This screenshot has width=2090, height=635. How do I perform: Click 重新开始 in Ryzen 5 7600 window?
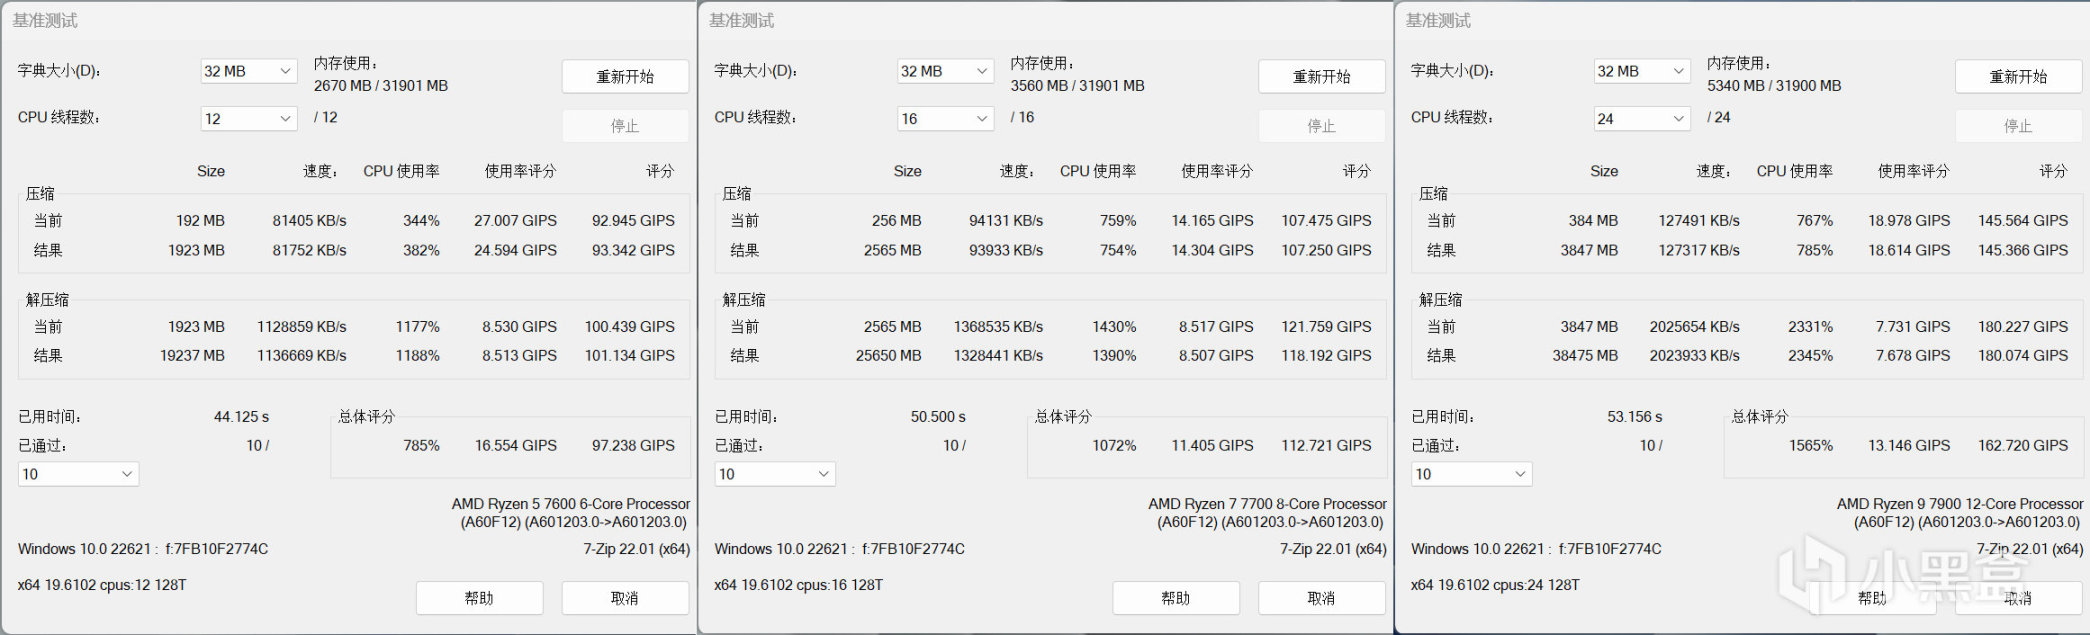pyautogui.click(x=625, y=77)
